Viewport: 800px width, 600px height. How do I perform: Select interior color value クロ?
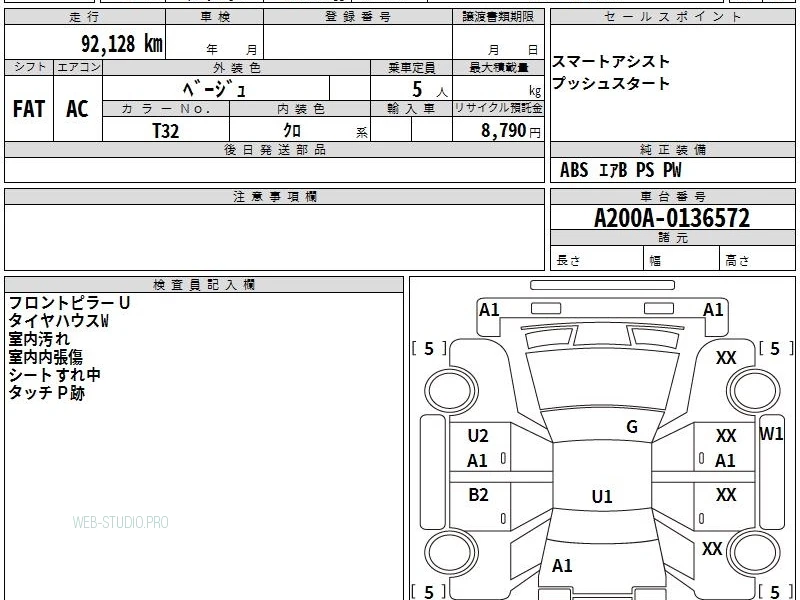[x=292, y=131]
